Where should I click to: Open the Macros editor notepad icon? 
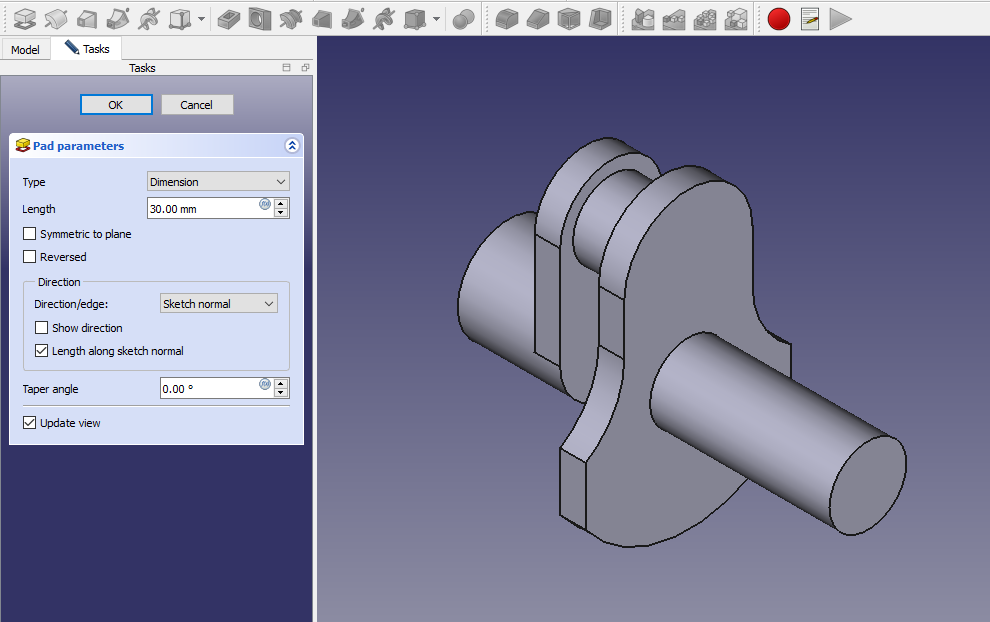[810, 18]
